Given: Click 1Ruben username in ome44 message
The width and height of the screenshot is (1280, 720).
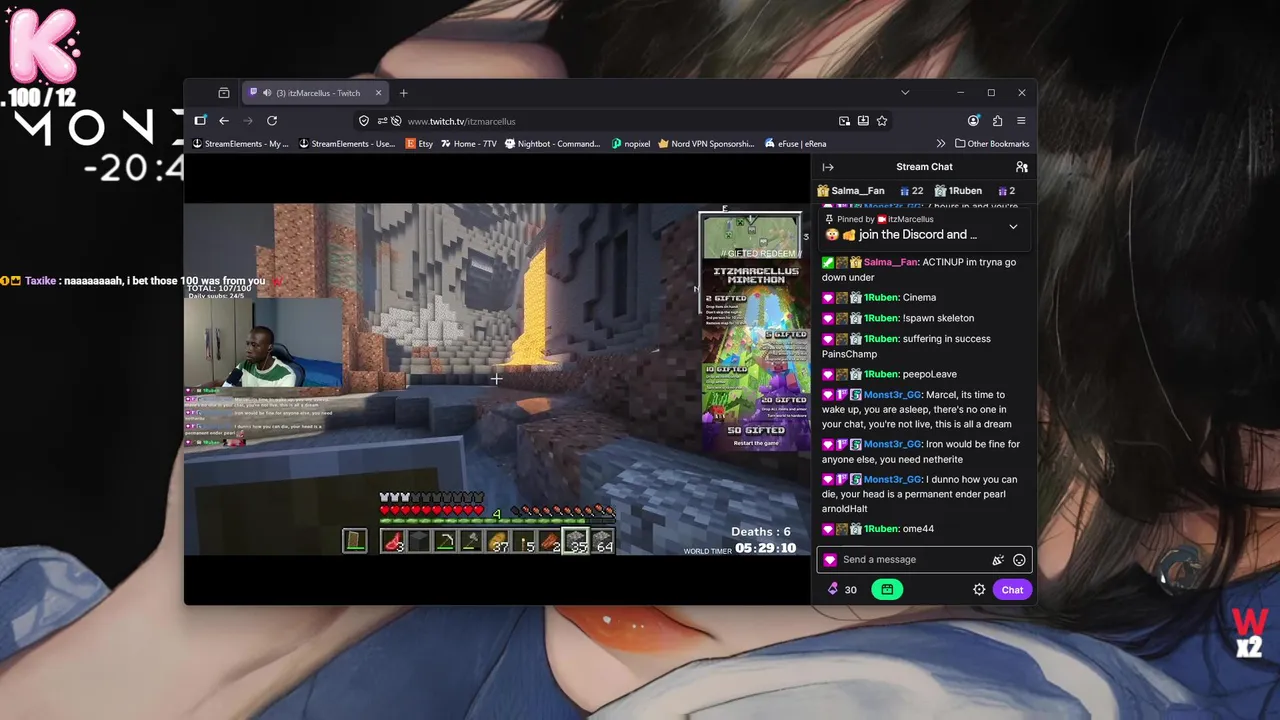Looking at the screenshot, I should pyautogui.click(x=880, y=529).
